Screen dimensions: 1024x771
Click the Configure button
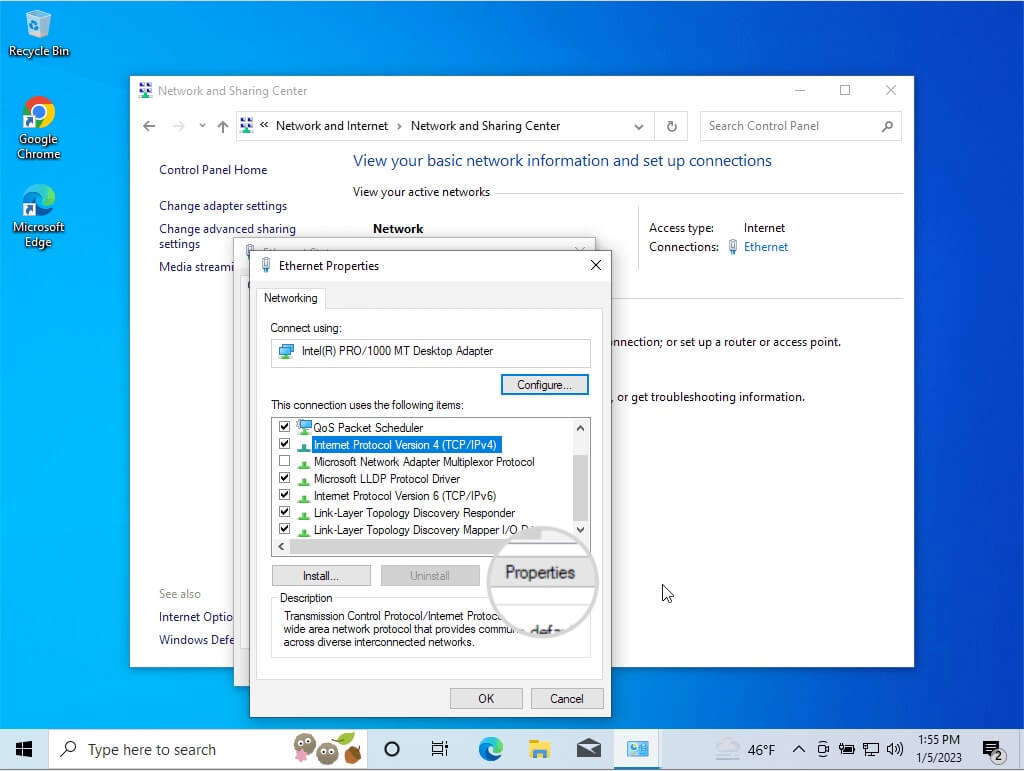(544, 385)
